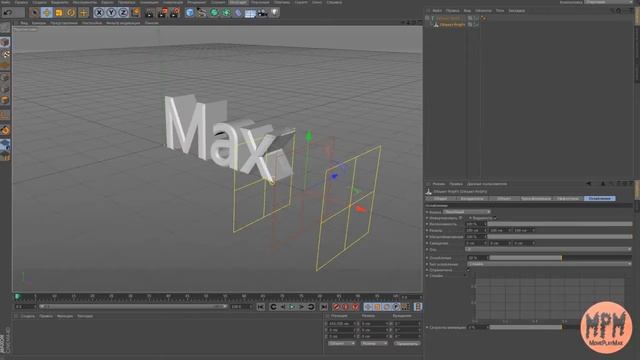This screenshot has height=360, width=640.
Task: Toggle the Z axis lock button
Action: click(x=123, y=13)
